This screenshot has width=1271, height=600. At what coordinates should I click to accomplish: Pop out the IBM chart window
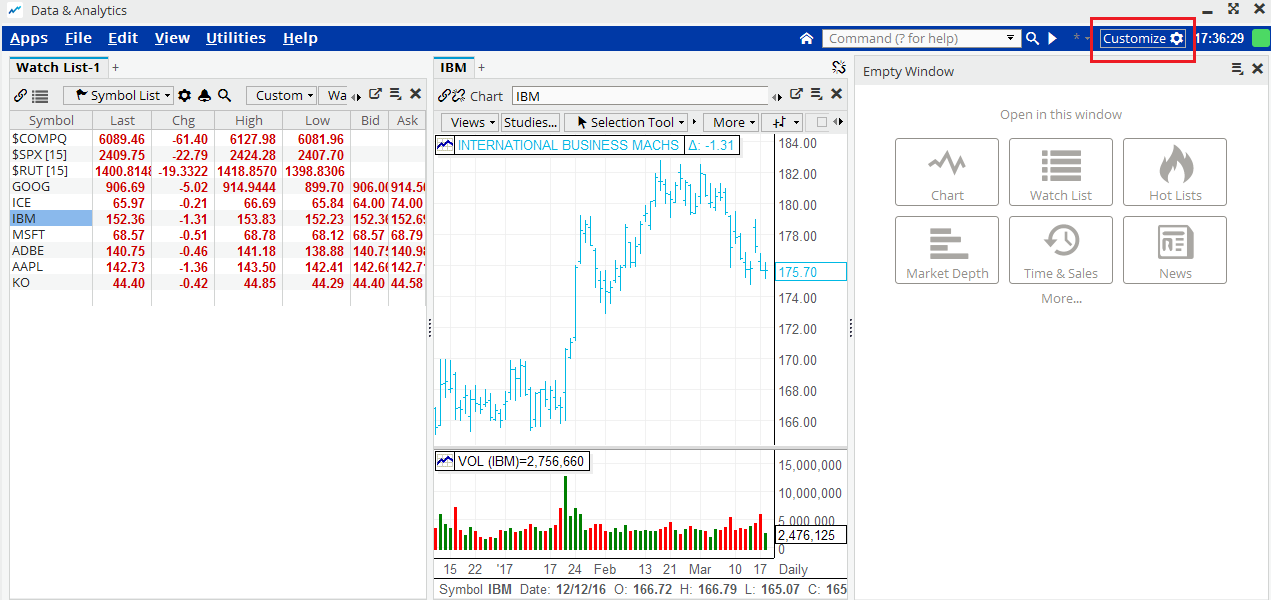click(x=796, y=94)
